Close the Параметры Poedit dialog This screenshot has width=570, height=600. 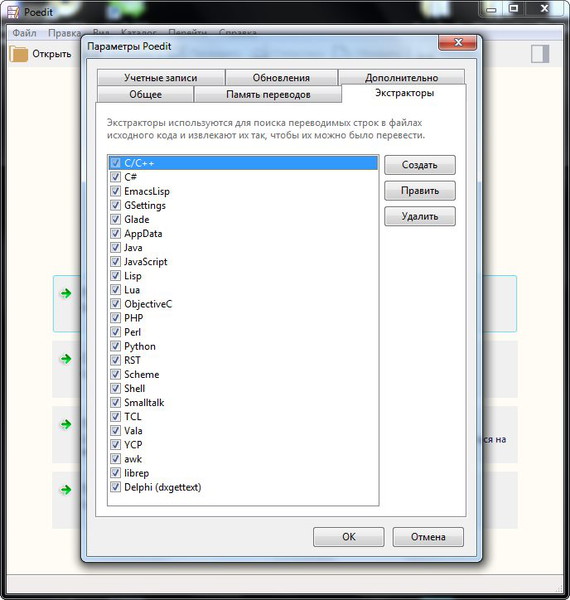point(458,42)
